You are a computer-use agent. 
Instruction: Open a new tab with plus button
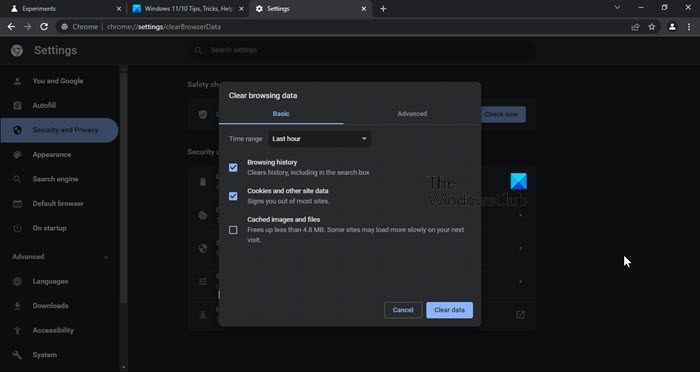pyautogui.click(x=383, y=8)
